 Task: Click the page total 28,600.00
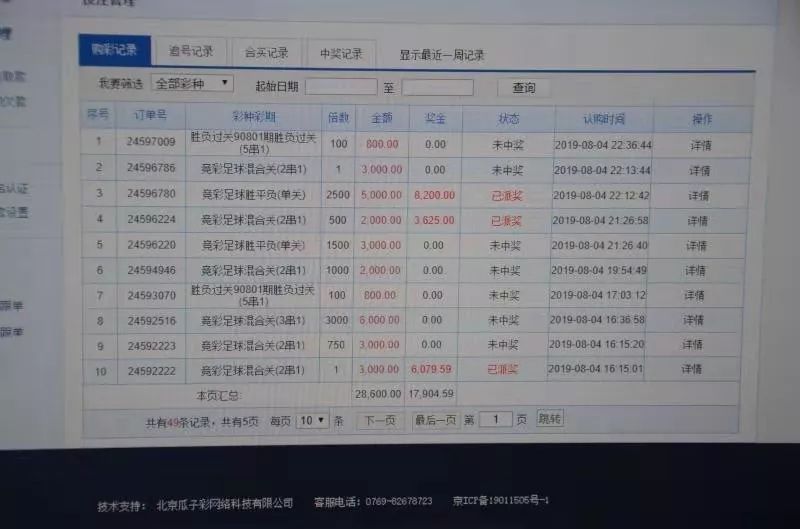pos(378,394)
